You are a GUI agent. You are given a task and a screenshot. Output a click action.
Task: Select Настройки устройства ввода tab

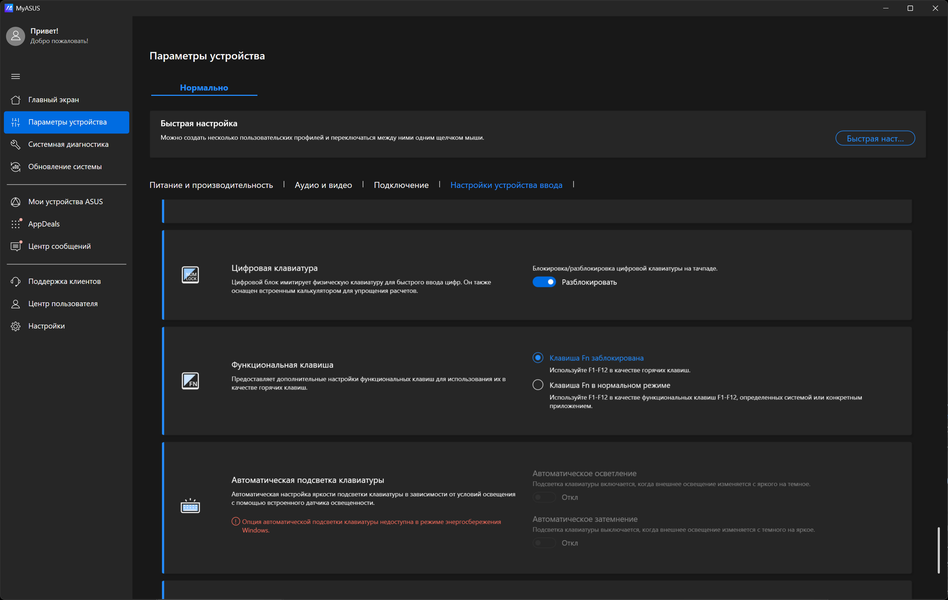tap(506, 185)
